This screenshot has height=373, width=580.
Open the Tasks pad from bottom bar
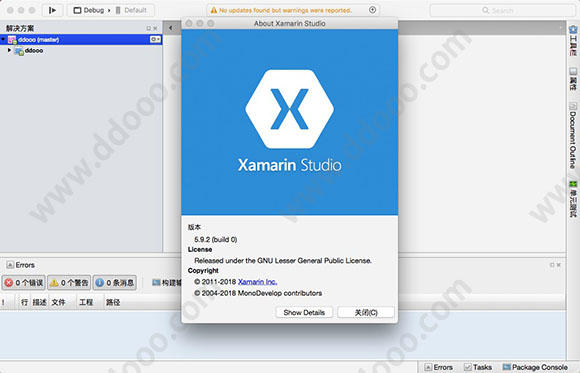point(478,367)
